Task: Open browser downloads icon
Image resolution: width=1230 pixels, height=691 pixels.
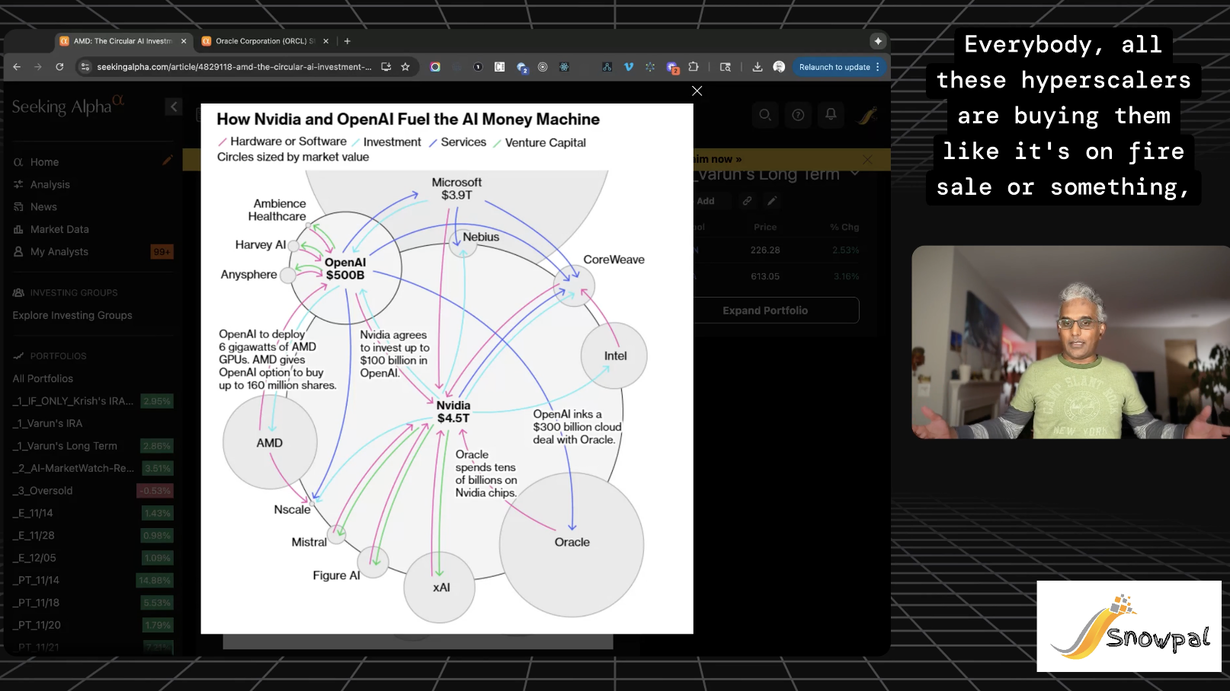Action: point(757,67)
